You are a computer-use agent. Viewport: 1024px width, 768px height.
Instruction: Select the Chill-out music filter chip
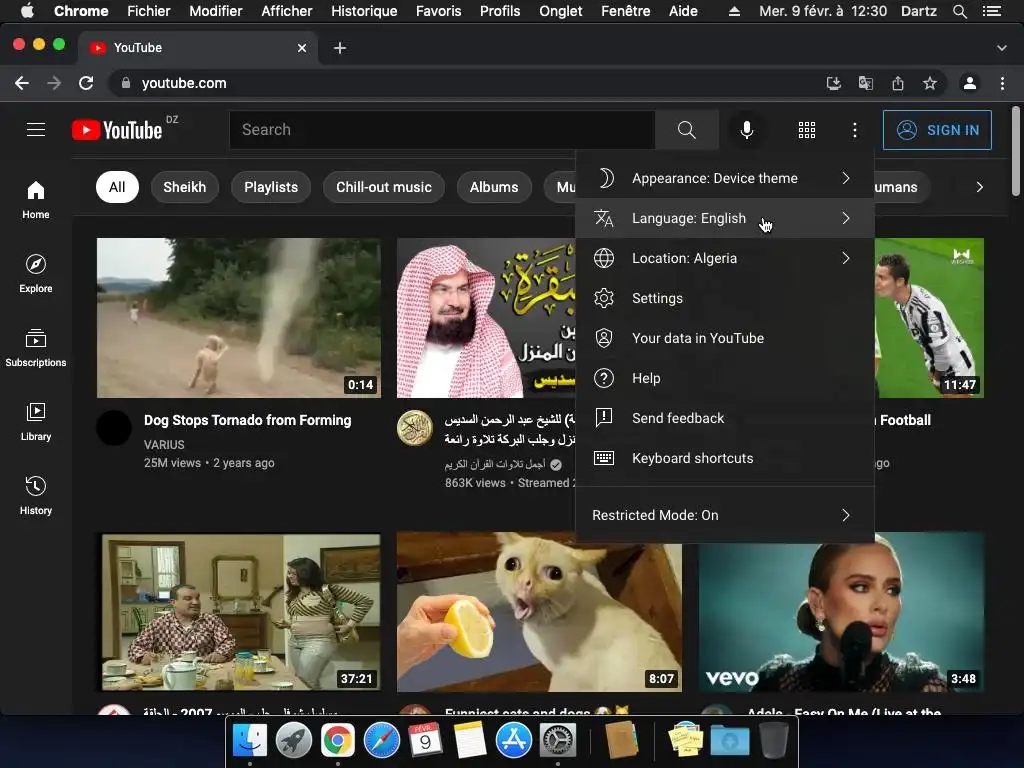tap(384, 187)
